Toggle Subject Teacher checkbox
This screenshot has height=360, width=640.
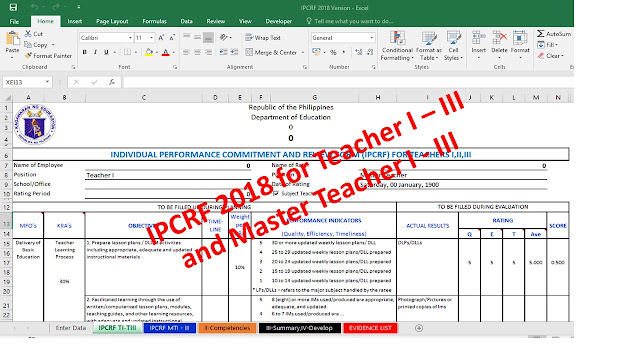(276, 193)
